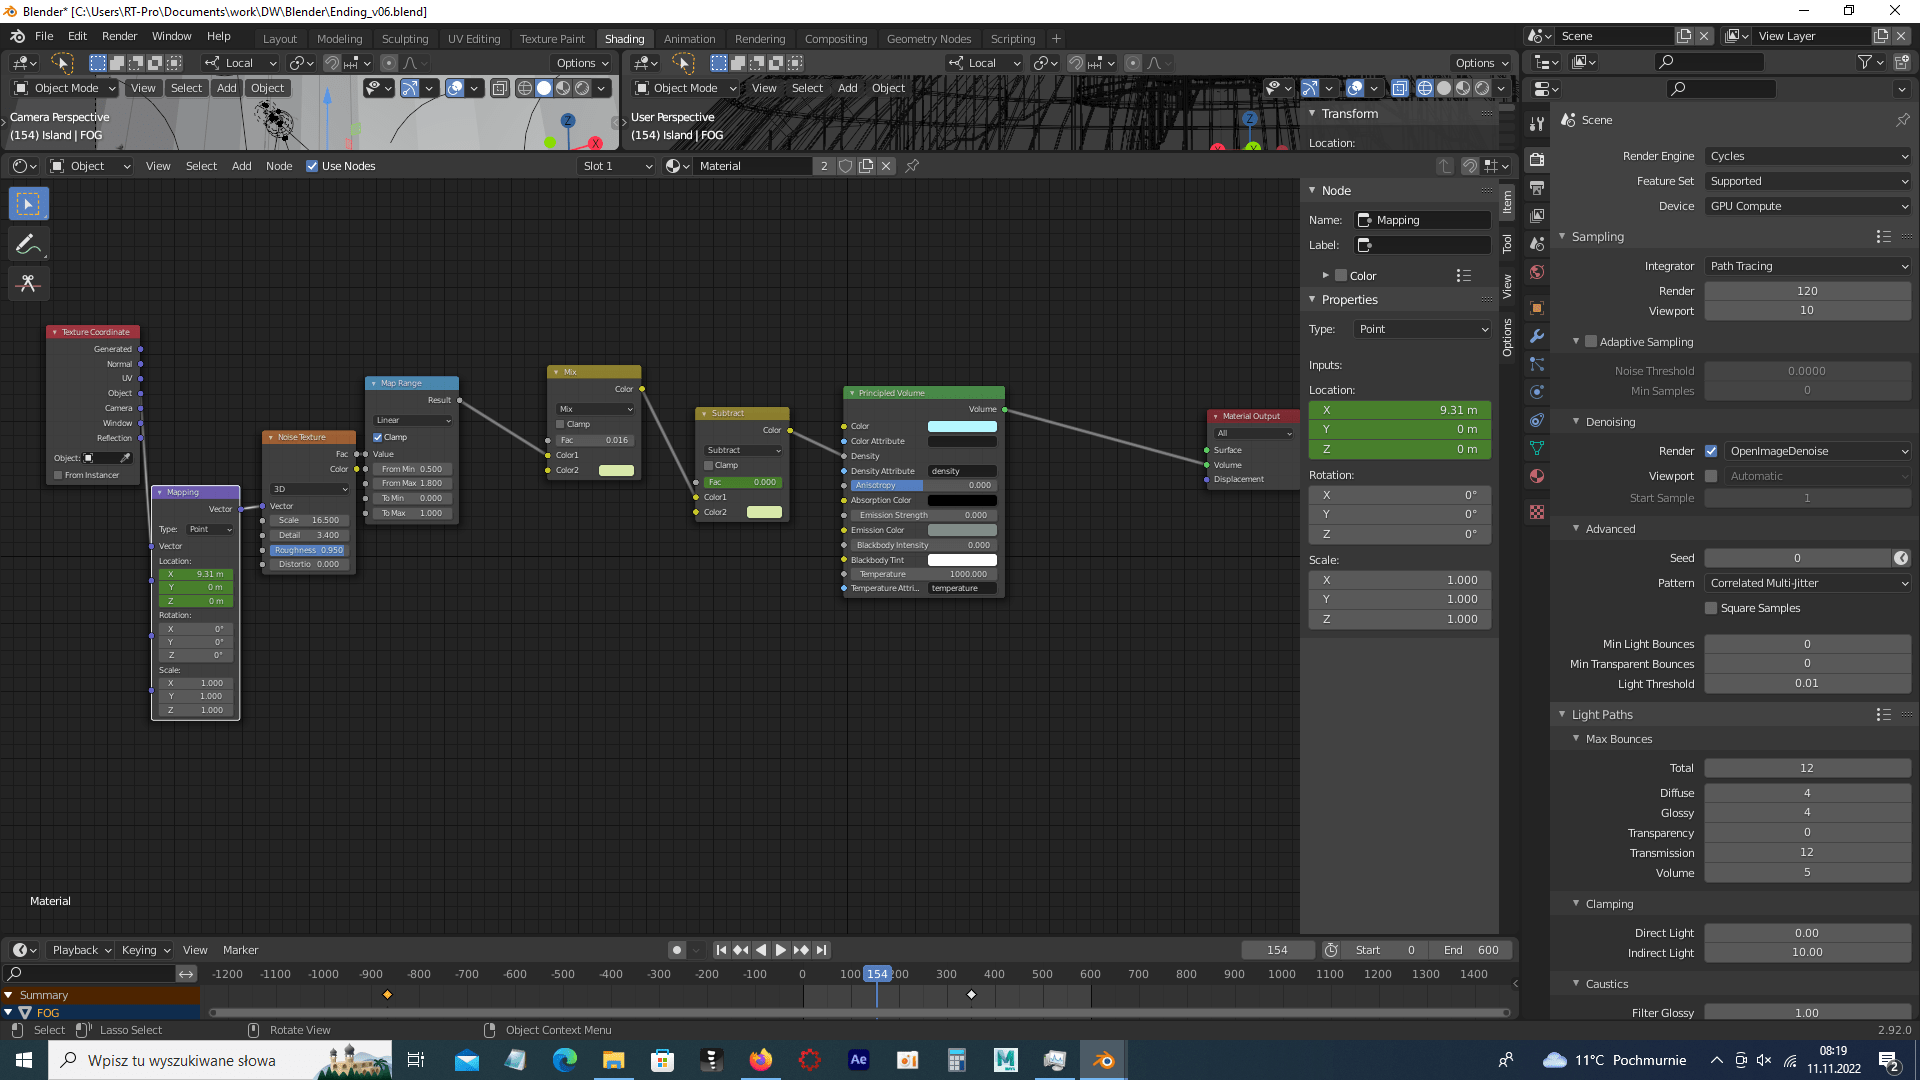
Task: Click the current frame field showing 154
Action: coord(1278,949)
